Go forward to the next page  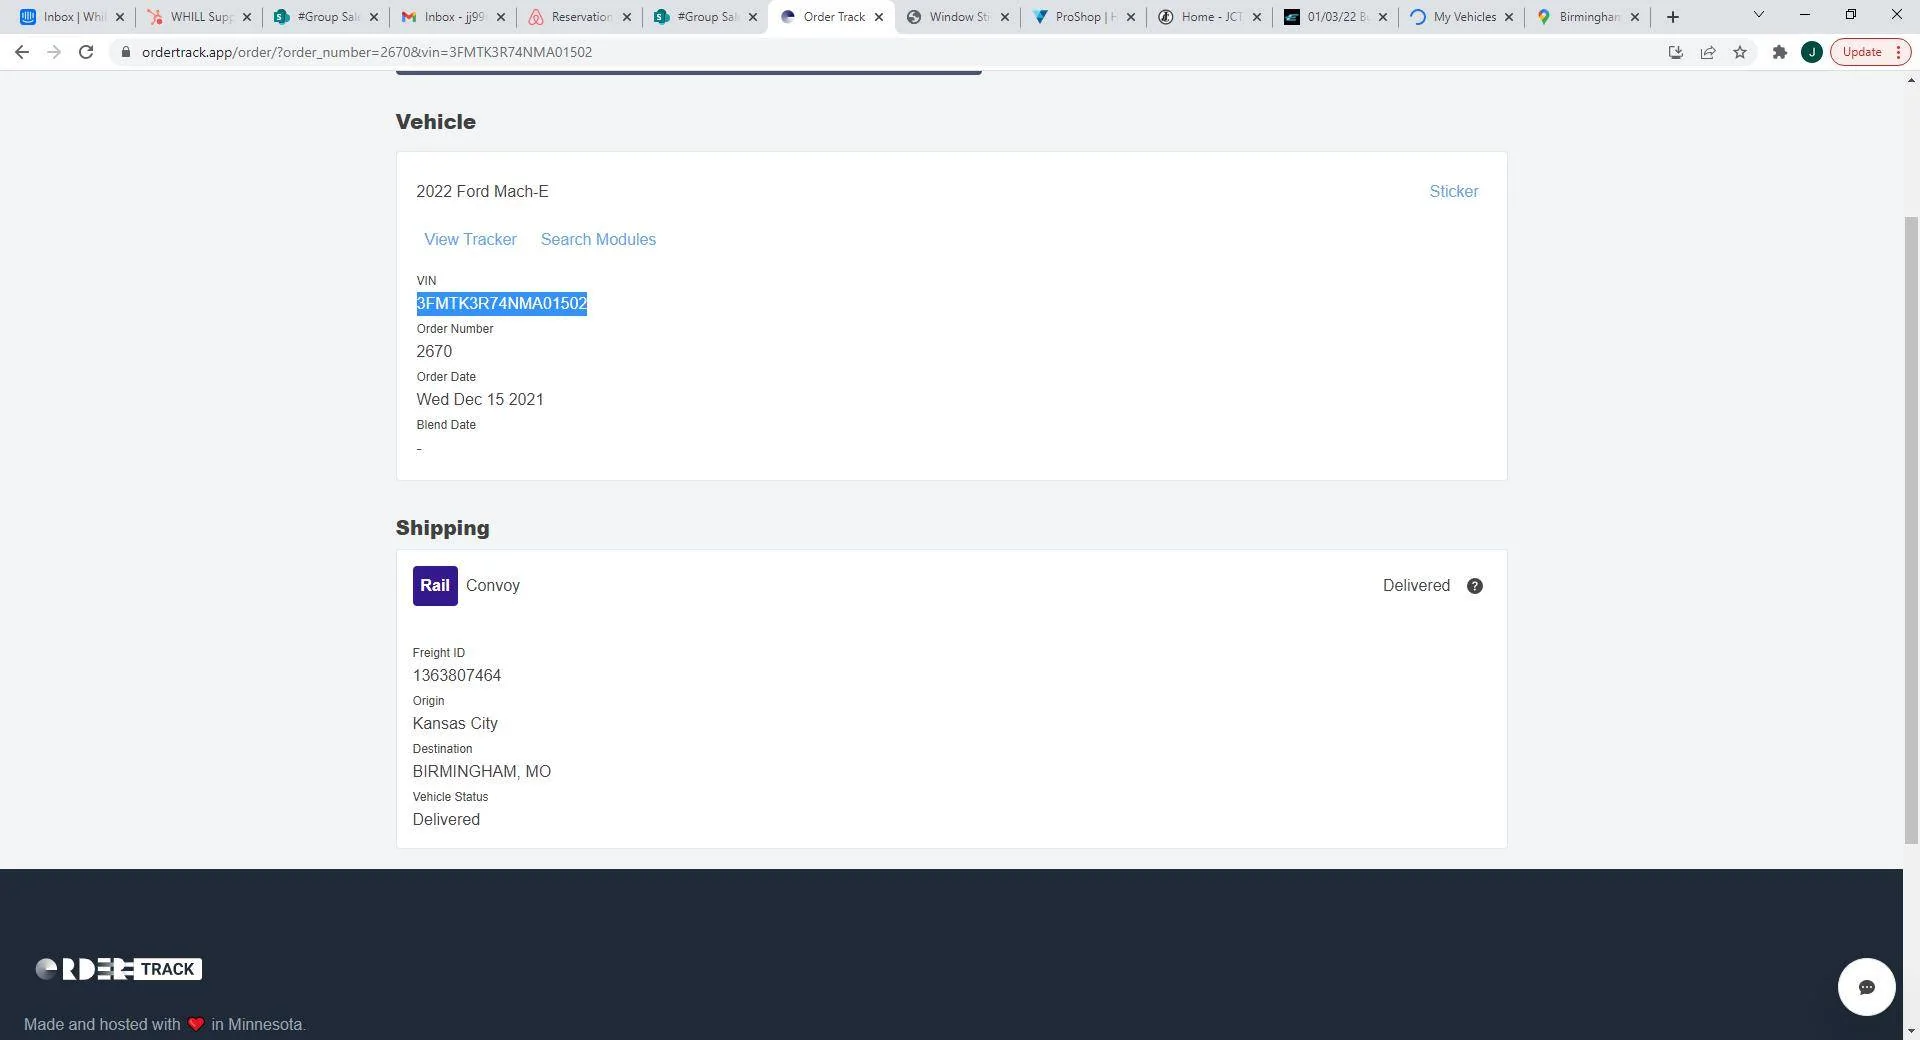[54, 52]
